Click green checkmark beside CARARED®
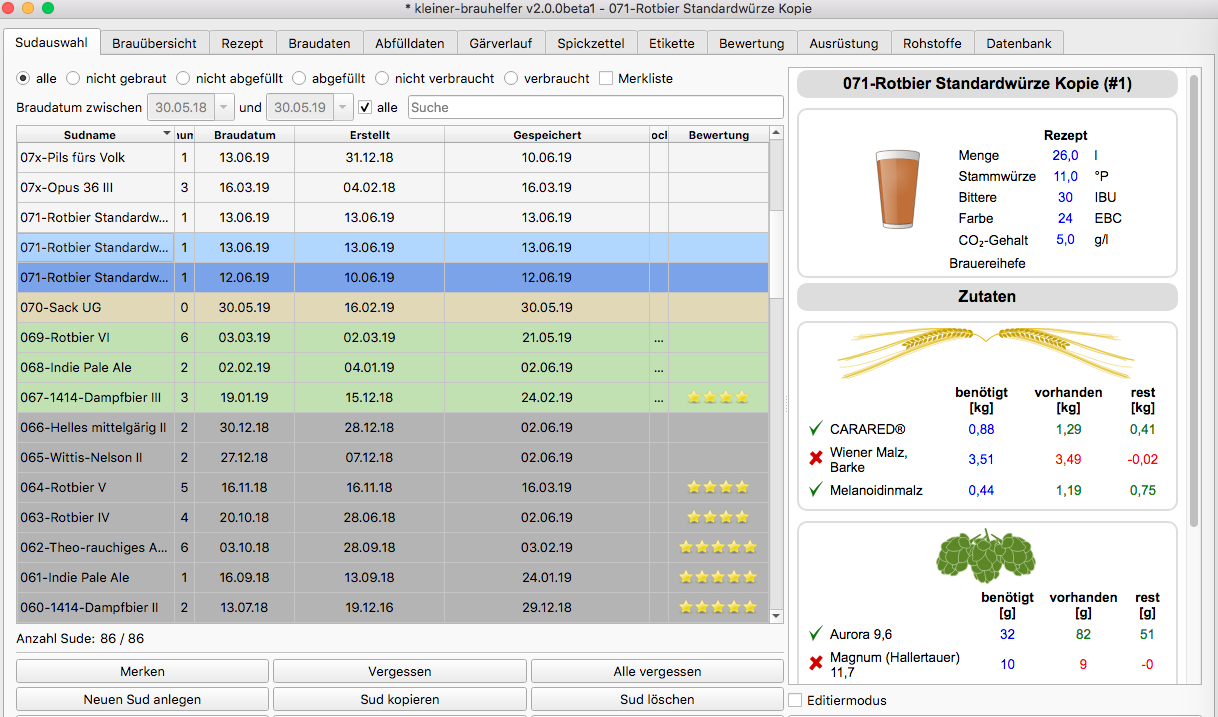 coord(816,429)
